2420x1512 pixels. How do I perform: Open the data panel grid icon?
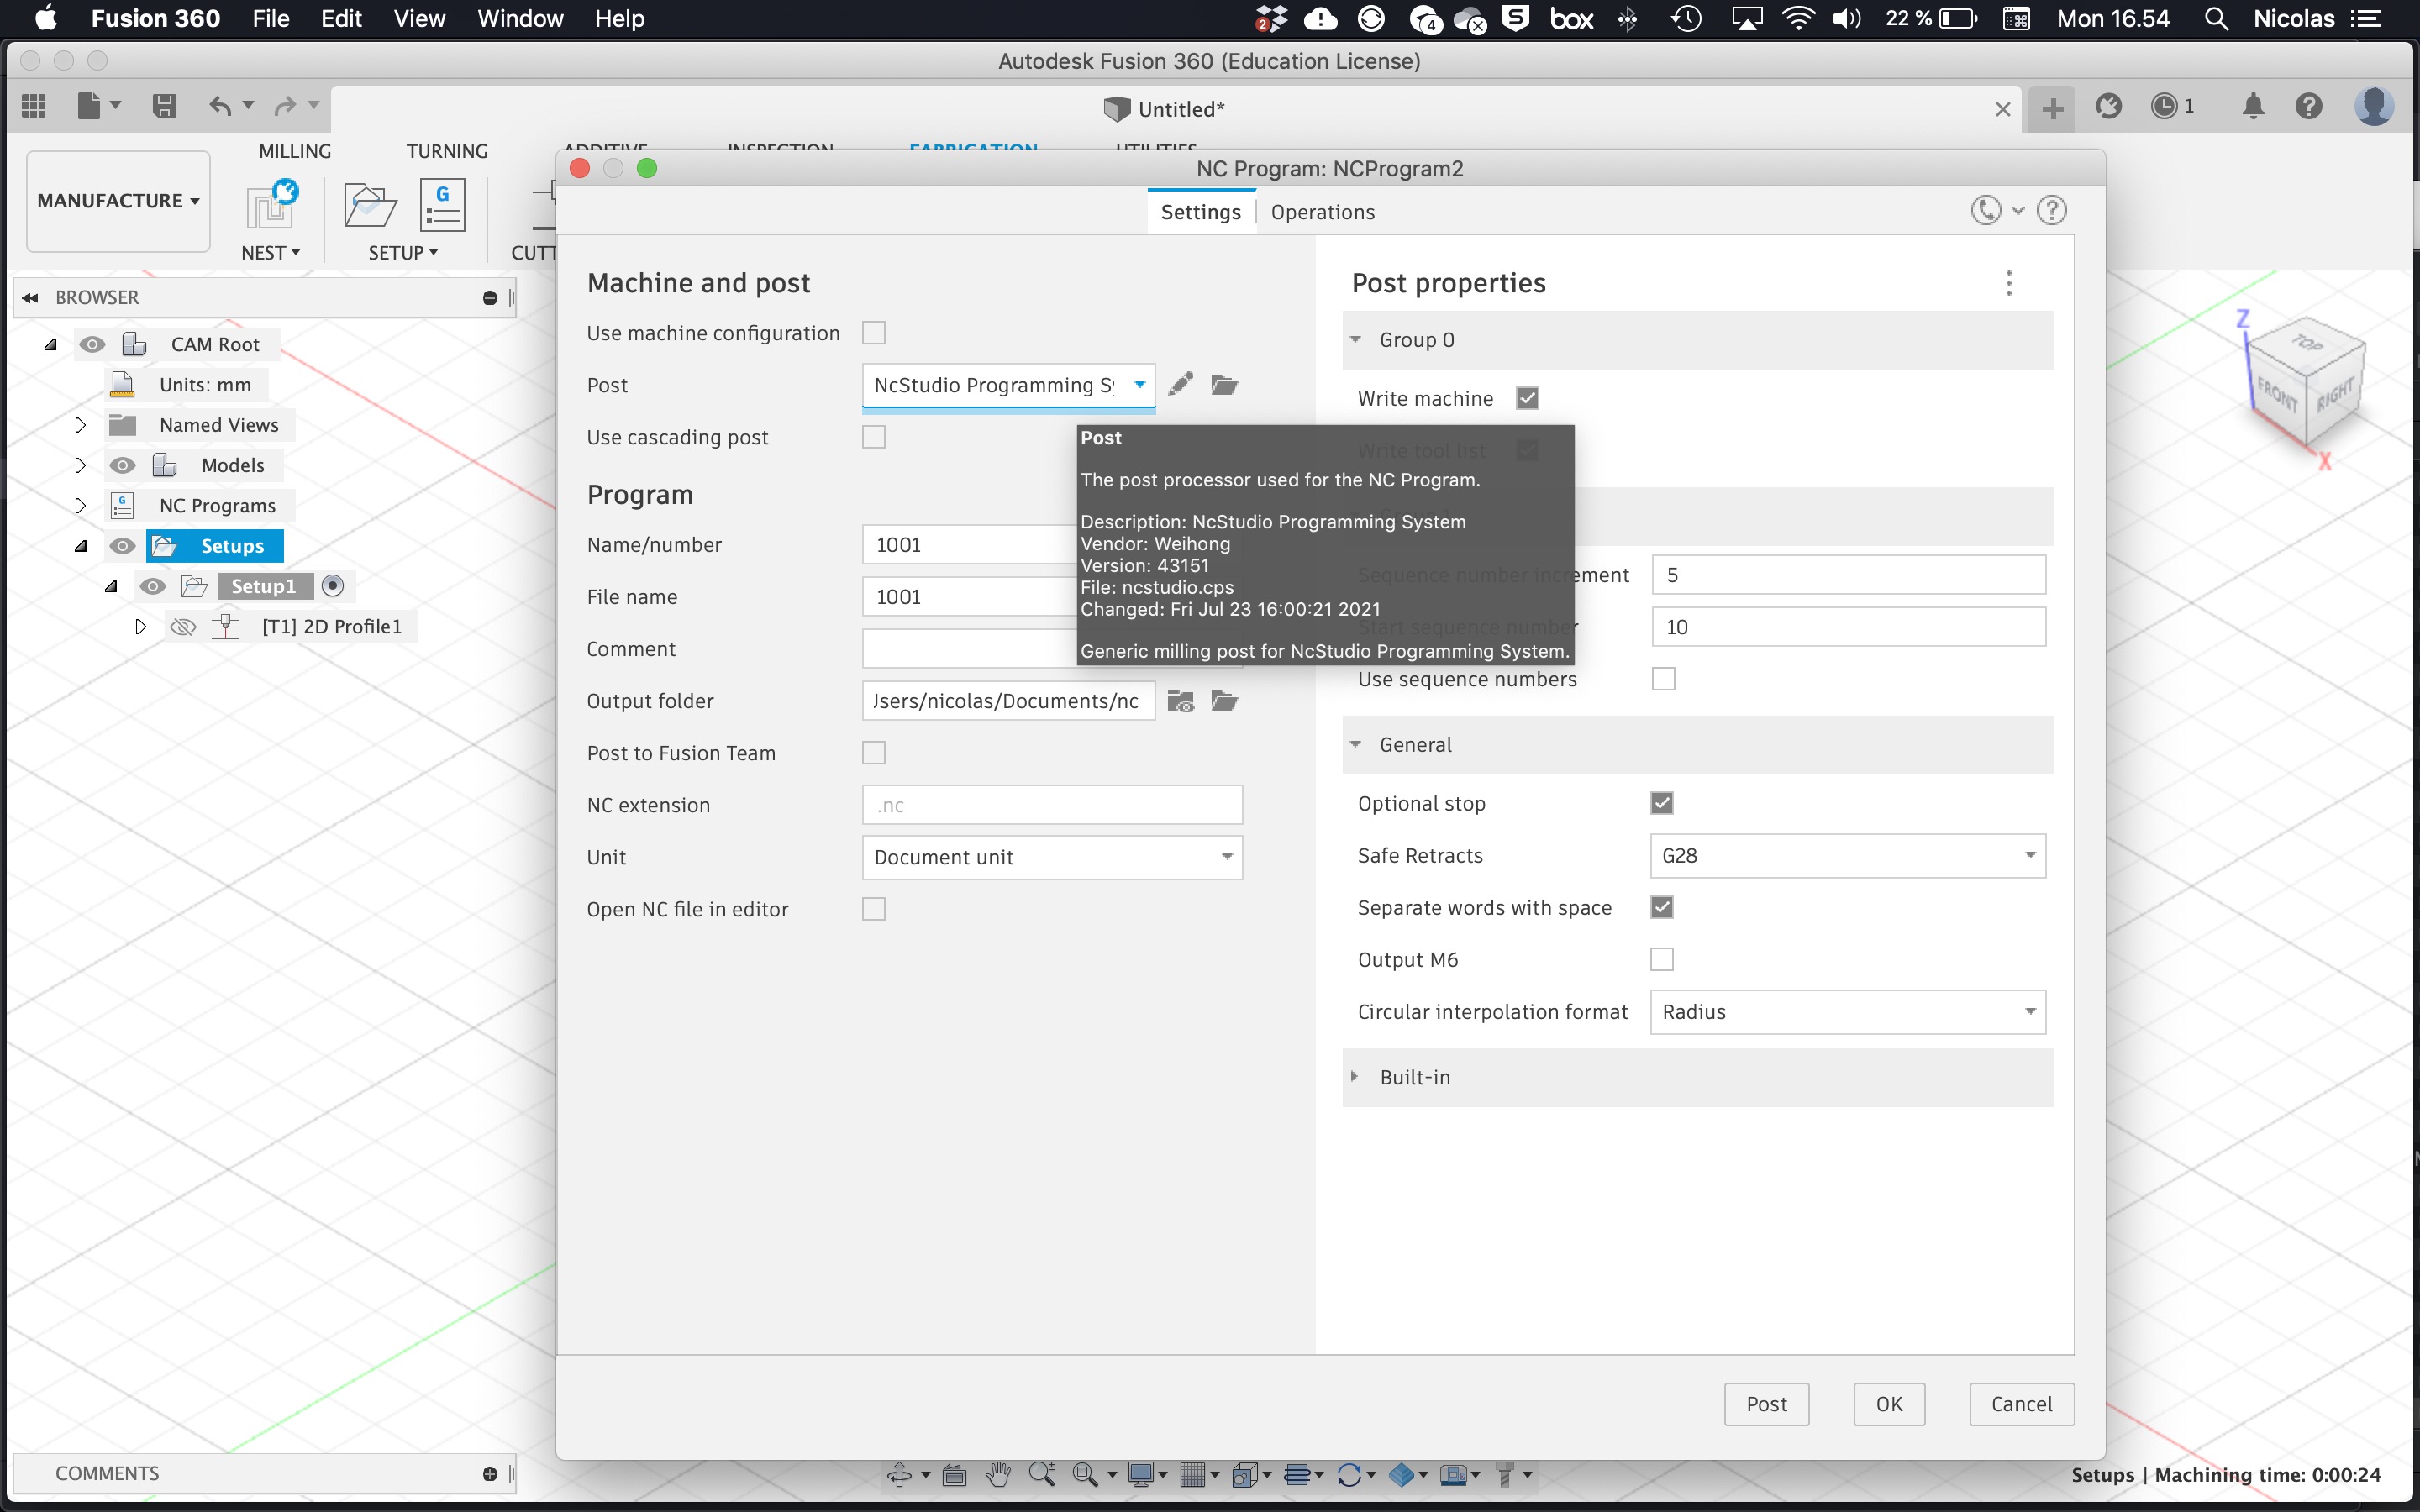tap(34, 106)
